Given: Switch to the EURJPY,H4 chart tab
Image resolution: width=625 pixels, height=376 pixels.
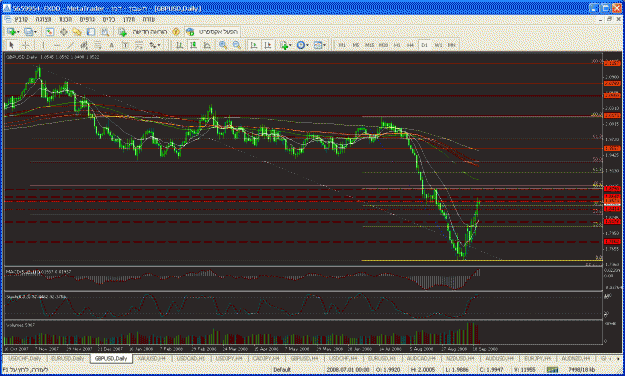Looking at the screenshot, I should (x=537, y=359).
